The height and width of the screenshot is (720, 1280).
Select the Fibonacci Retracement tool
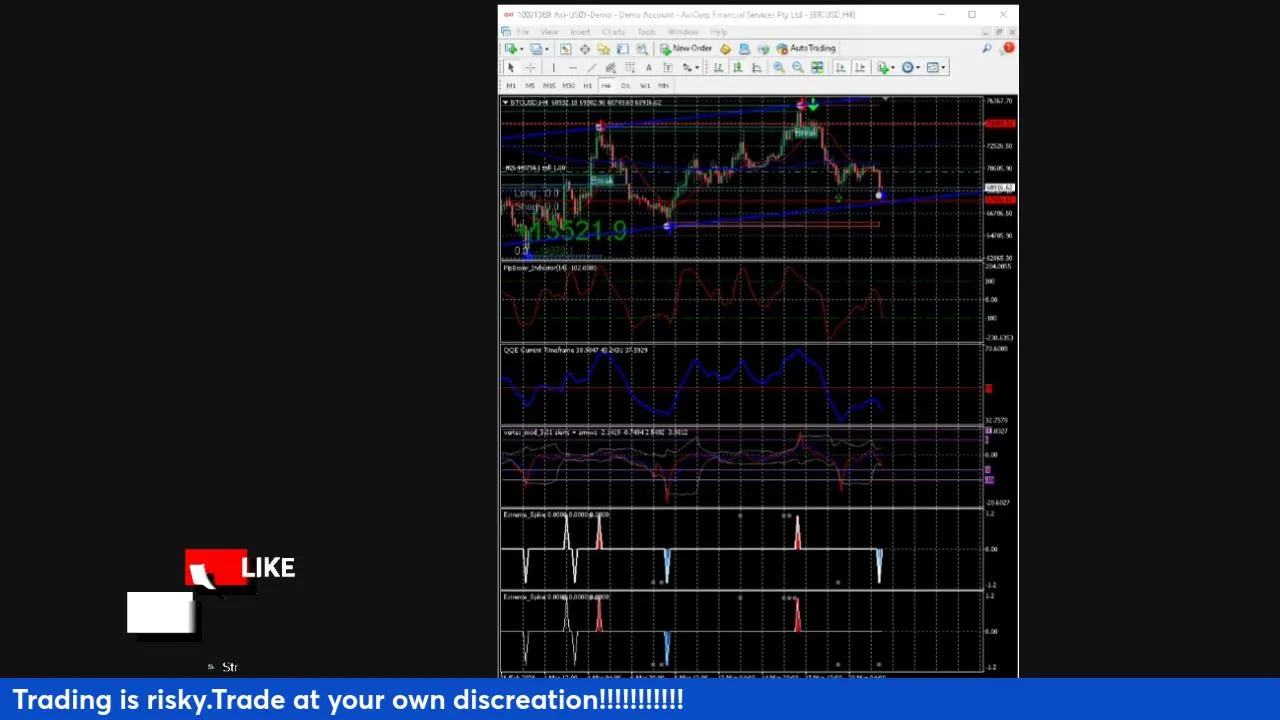(x=630, y=67)
